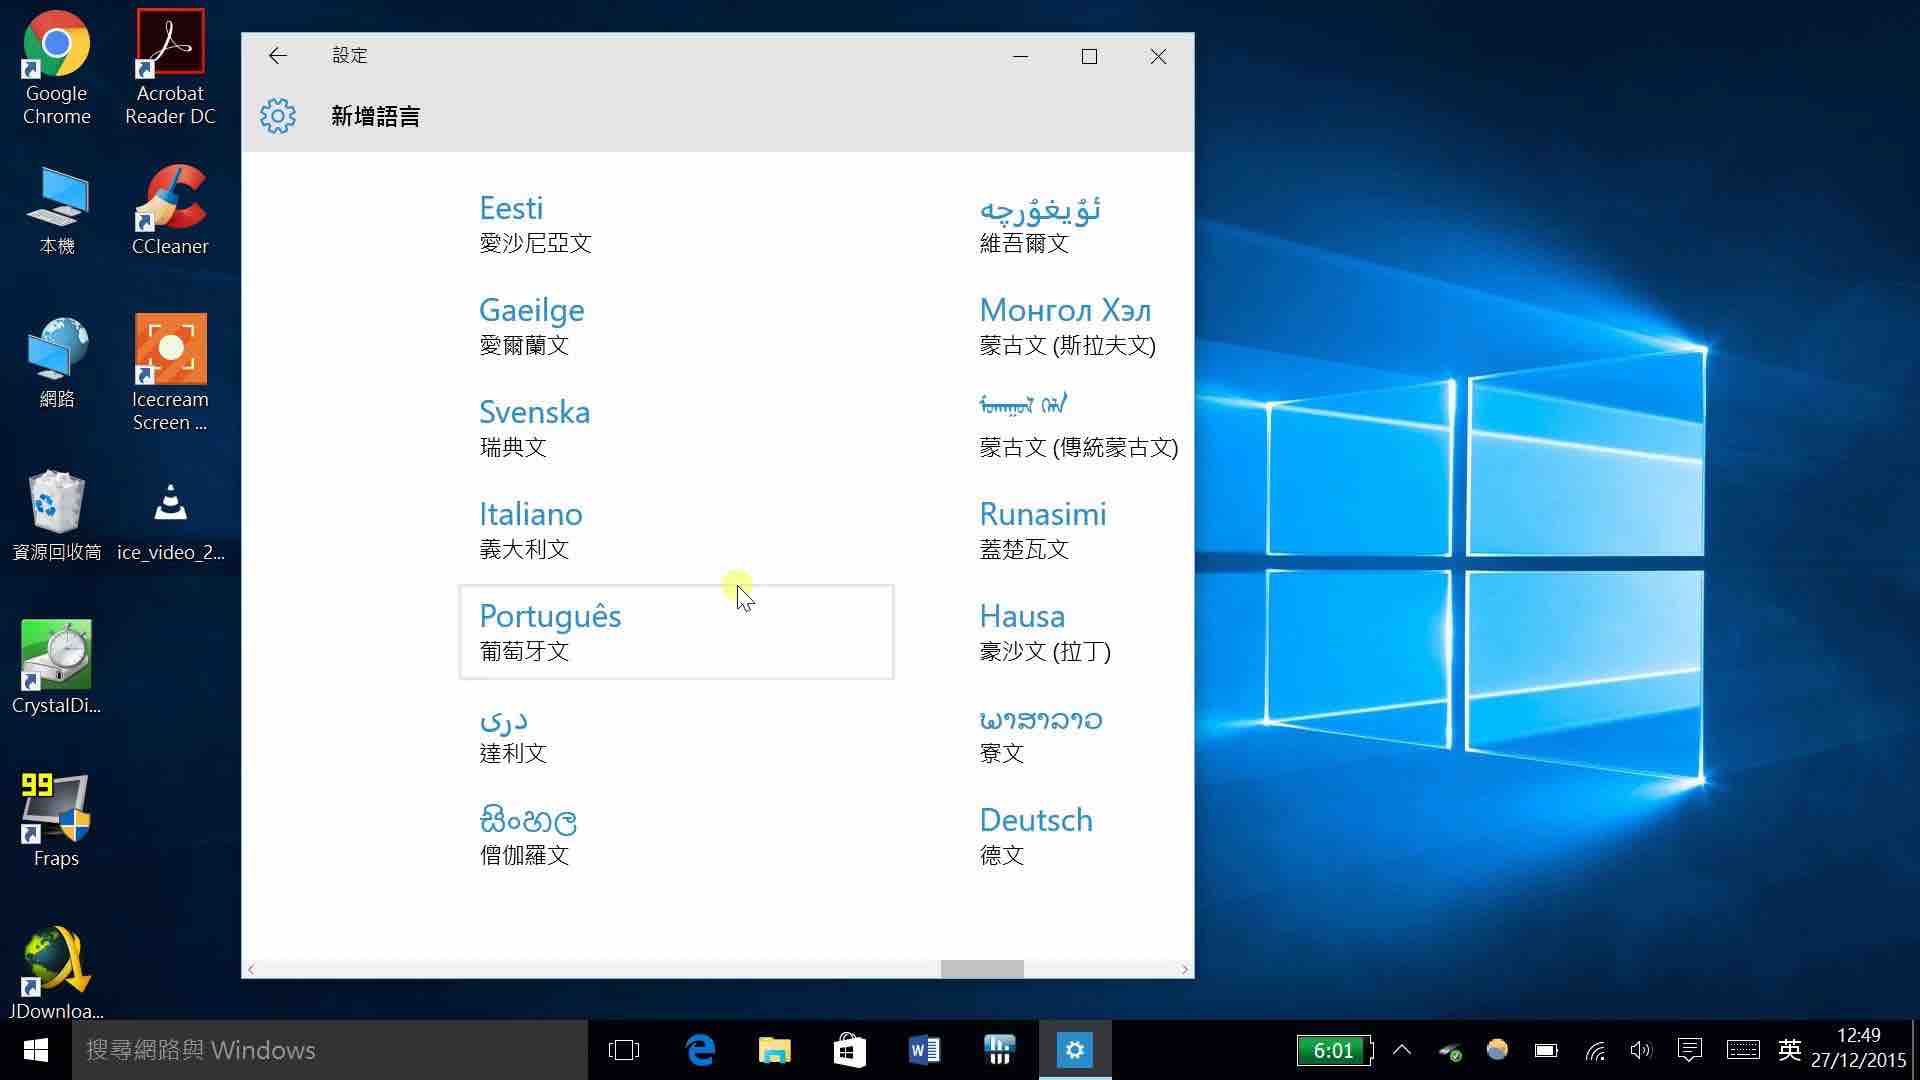Open File Explorer from taskbar

click(773, 1050)
